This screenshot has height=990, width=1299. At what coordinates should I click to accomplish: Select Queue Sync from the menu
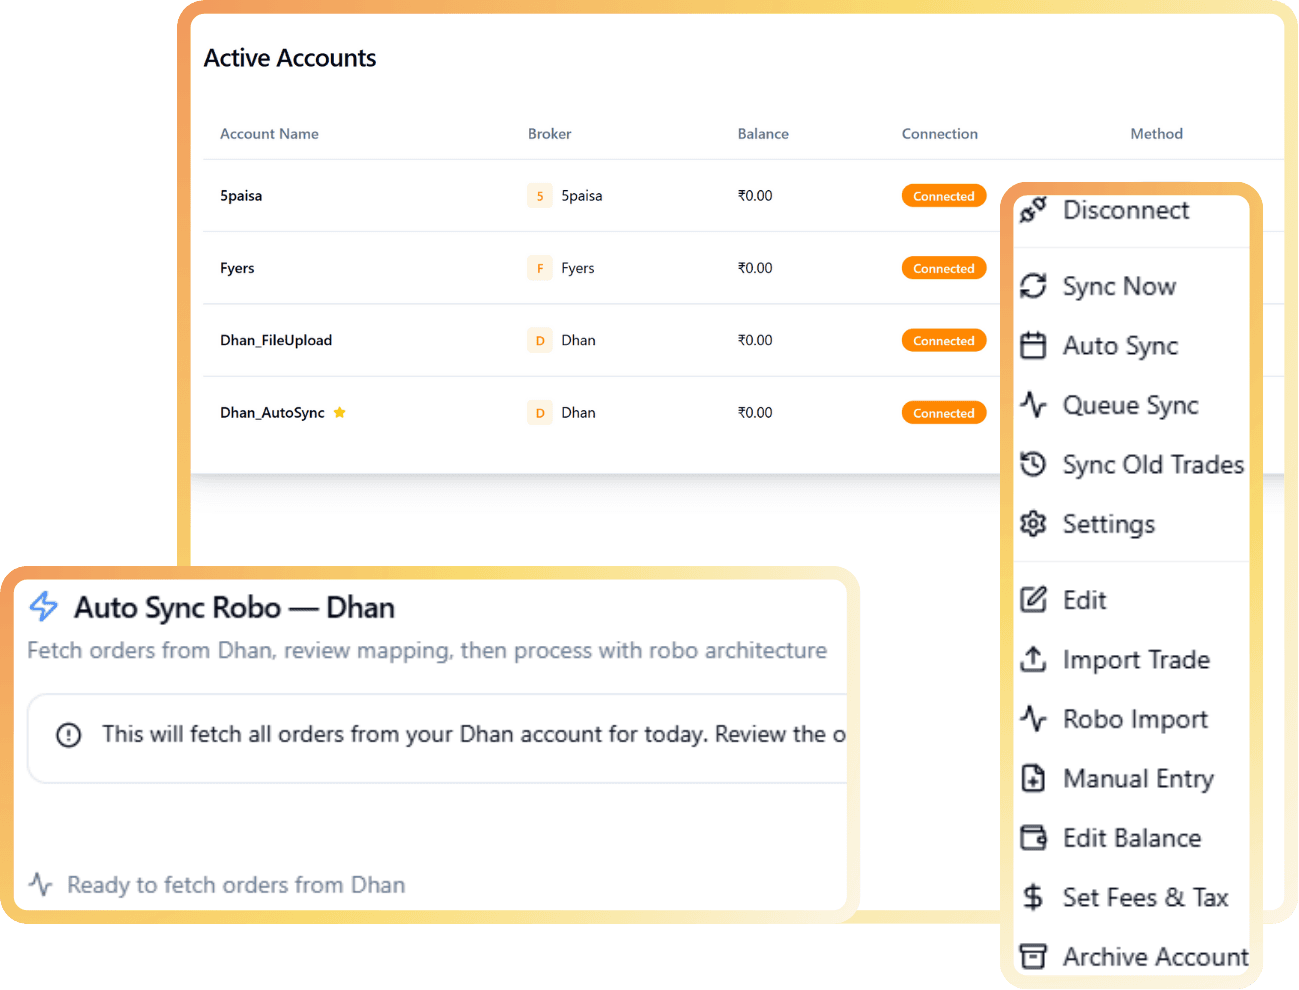coord(1130,406)
